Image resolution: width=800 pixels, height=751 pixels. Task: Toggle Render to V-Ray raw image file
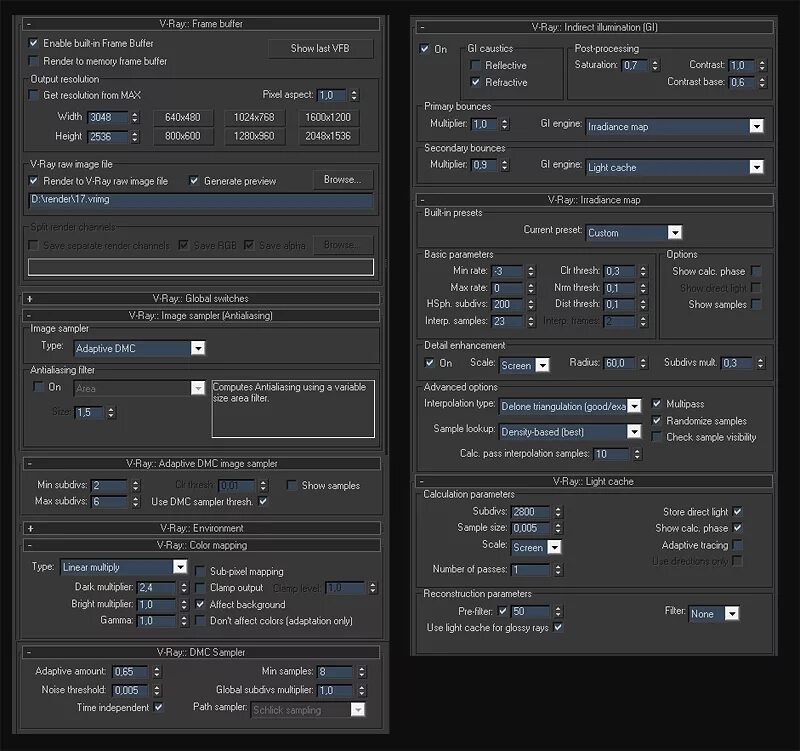(x=34, y=181)
